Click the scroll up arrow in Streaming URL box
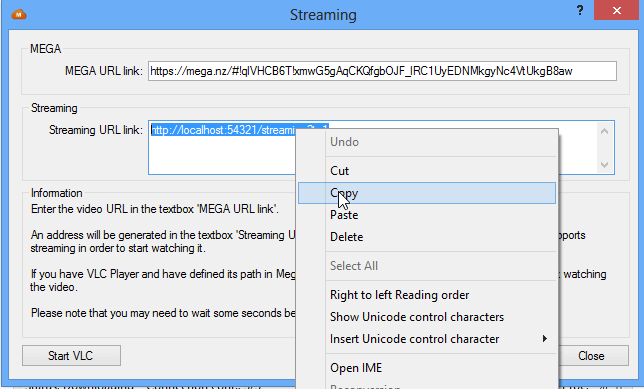This screenshot has height=389, width=644. click(x=604, y=131)
